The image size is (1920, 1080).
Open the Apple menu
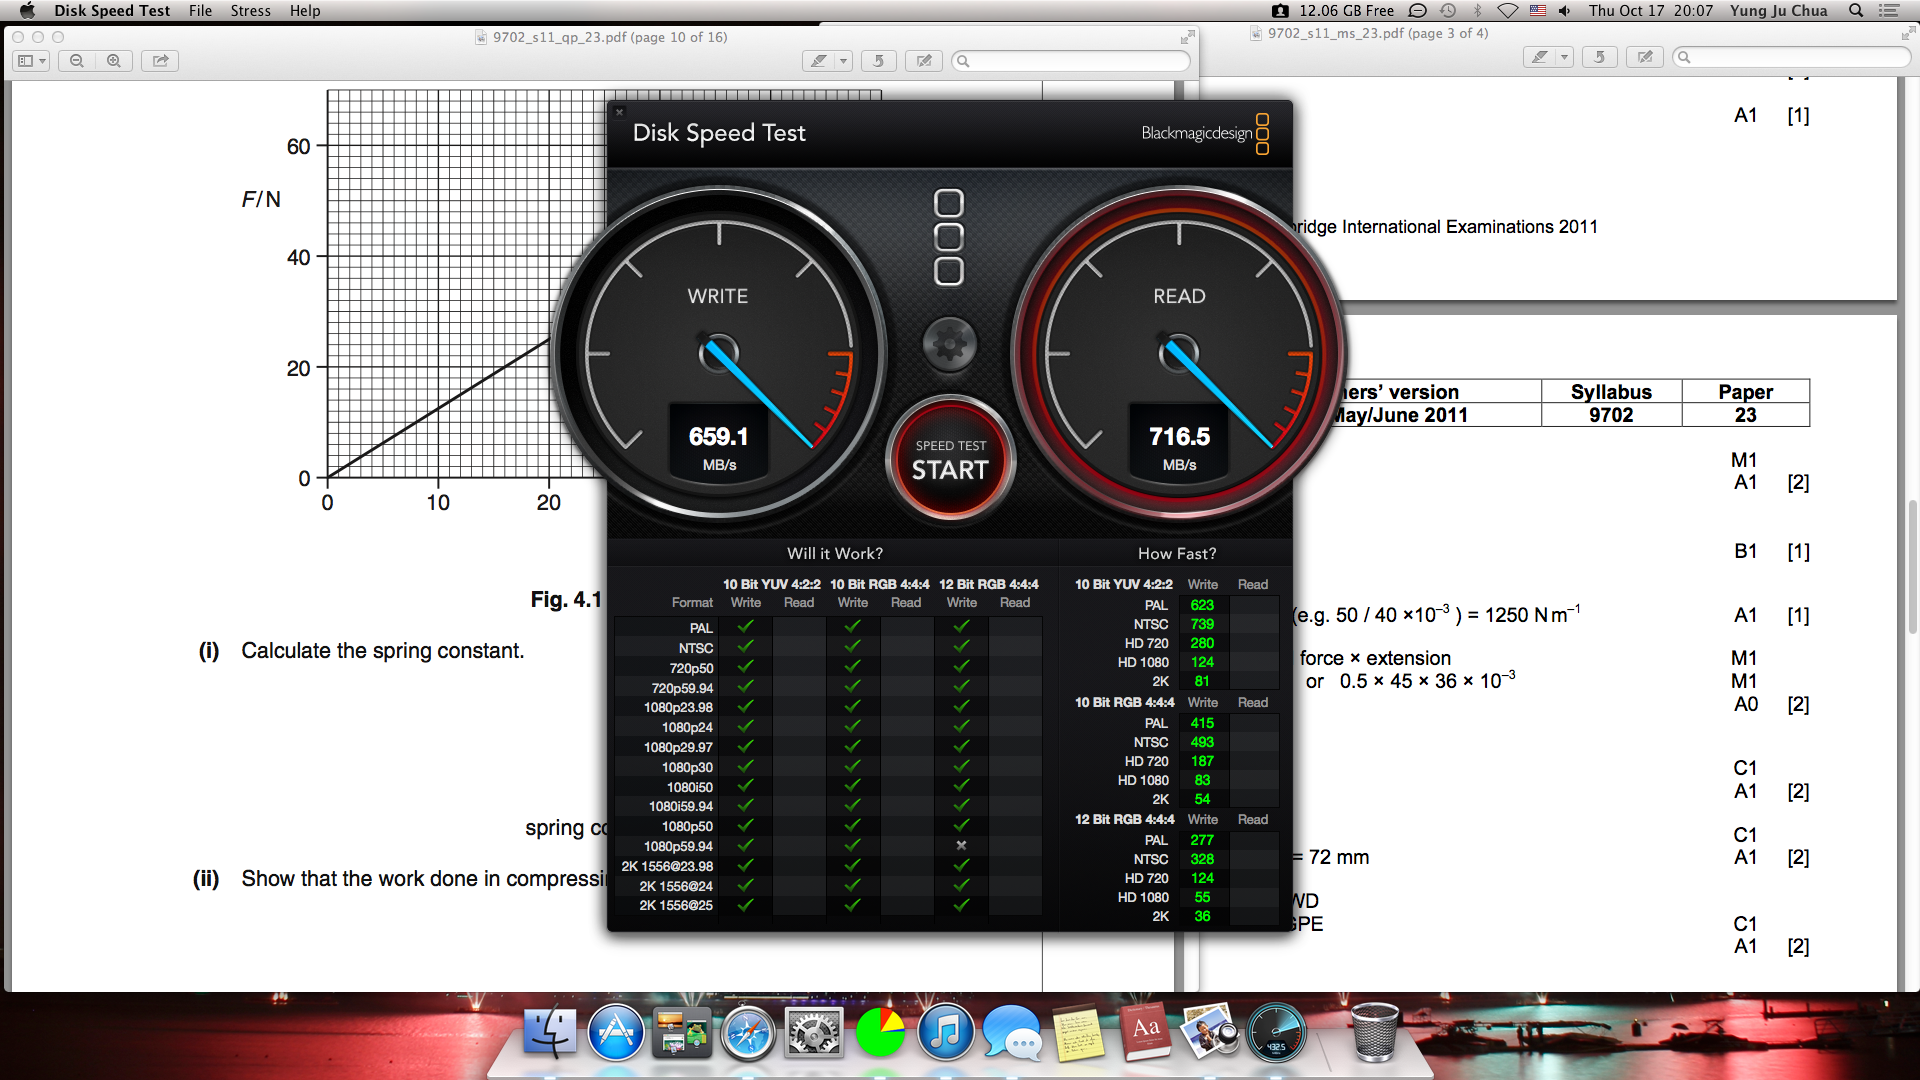27,11
